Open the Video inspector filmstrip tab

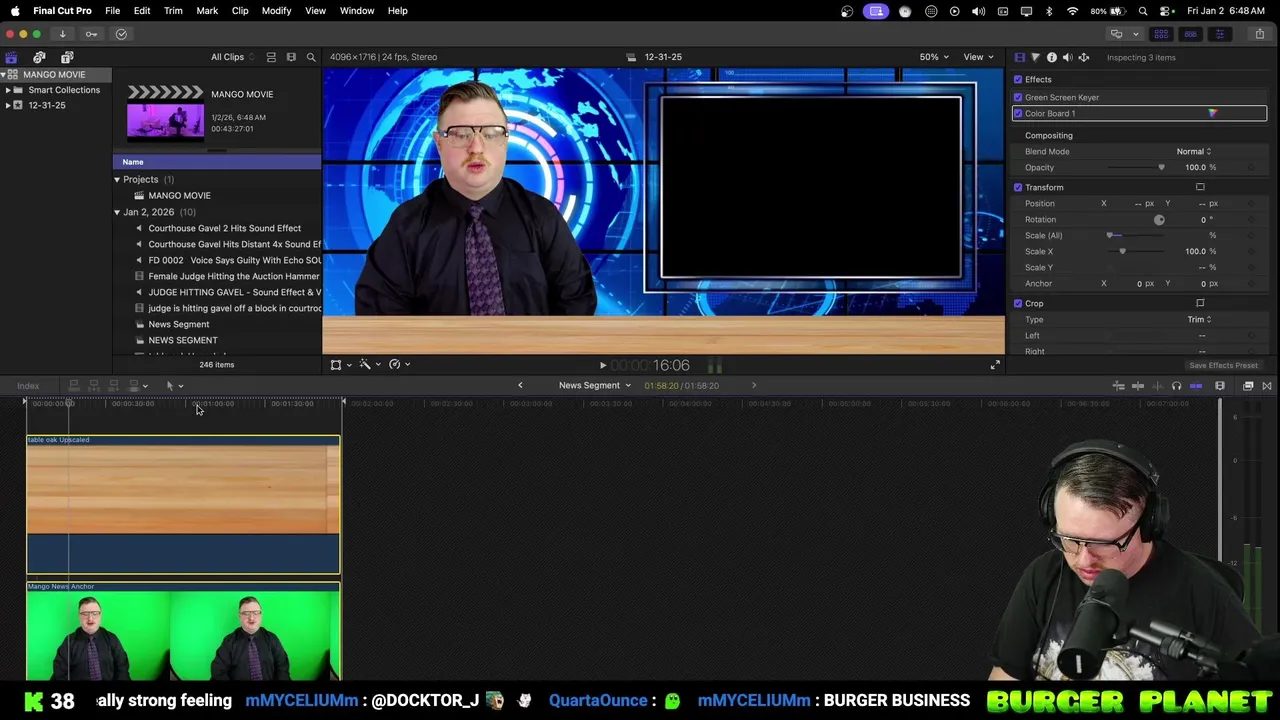(1019, 57)
